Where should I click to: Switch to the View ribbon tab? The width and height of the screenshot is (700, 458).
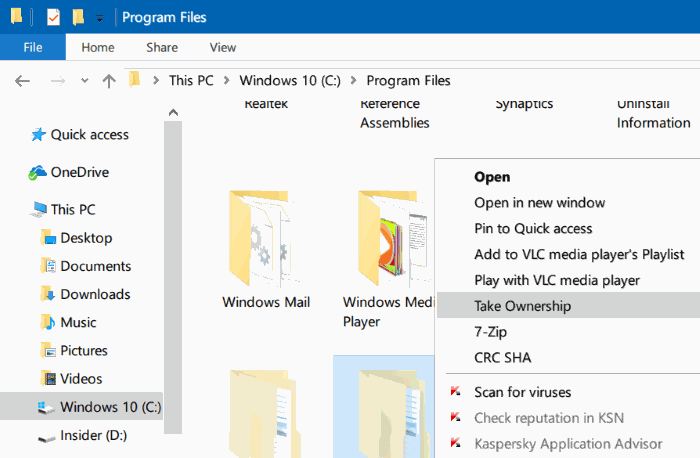point(223,47)
